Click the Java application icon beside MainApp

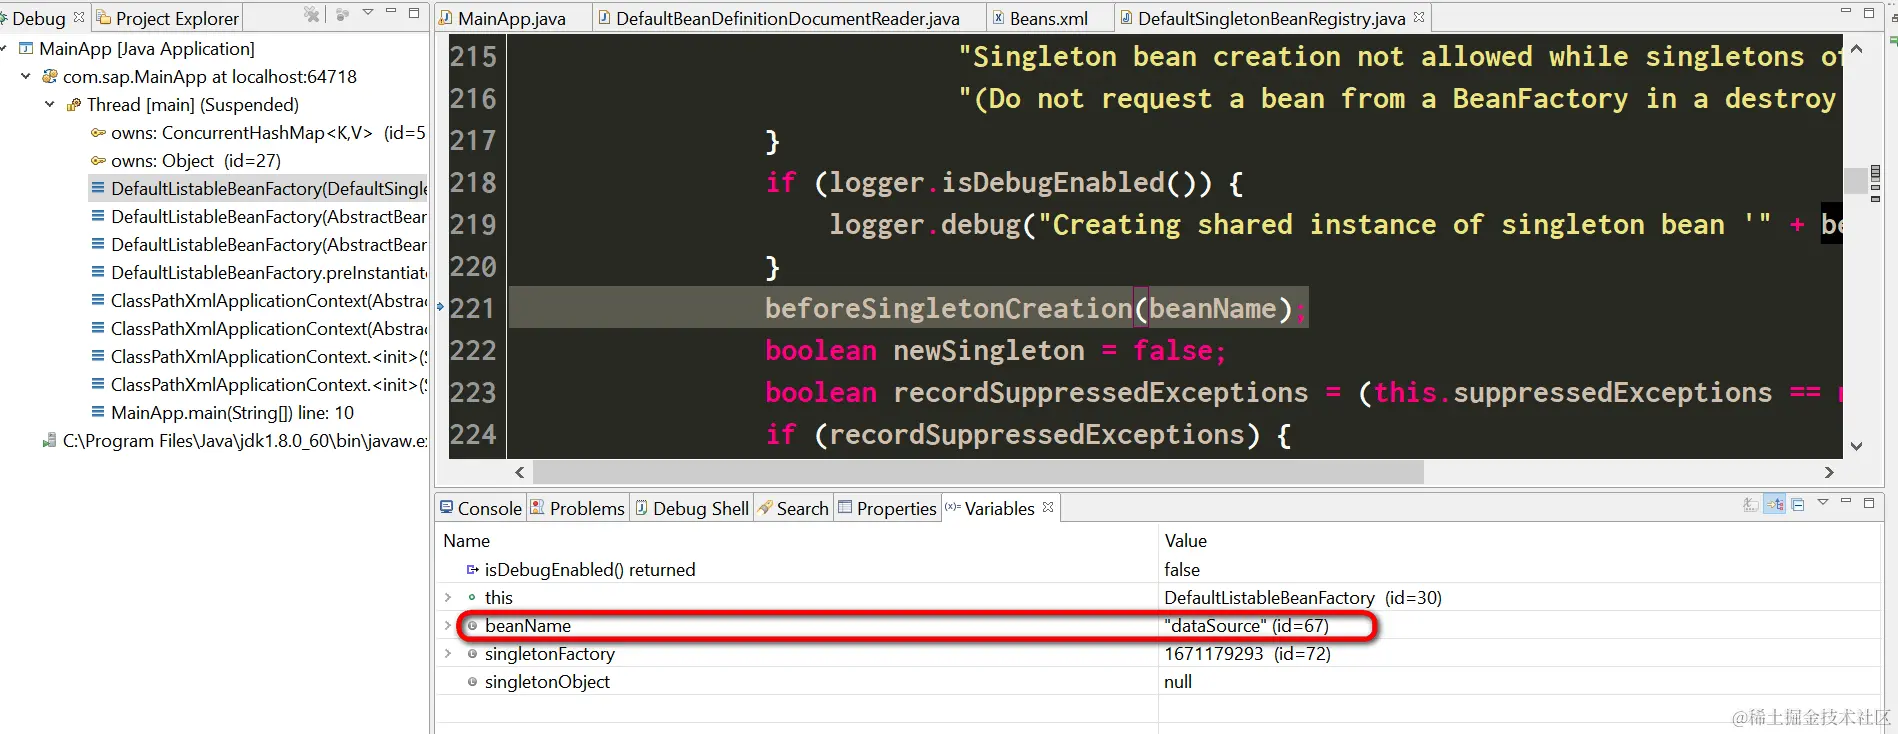click(x=27, y=48)
